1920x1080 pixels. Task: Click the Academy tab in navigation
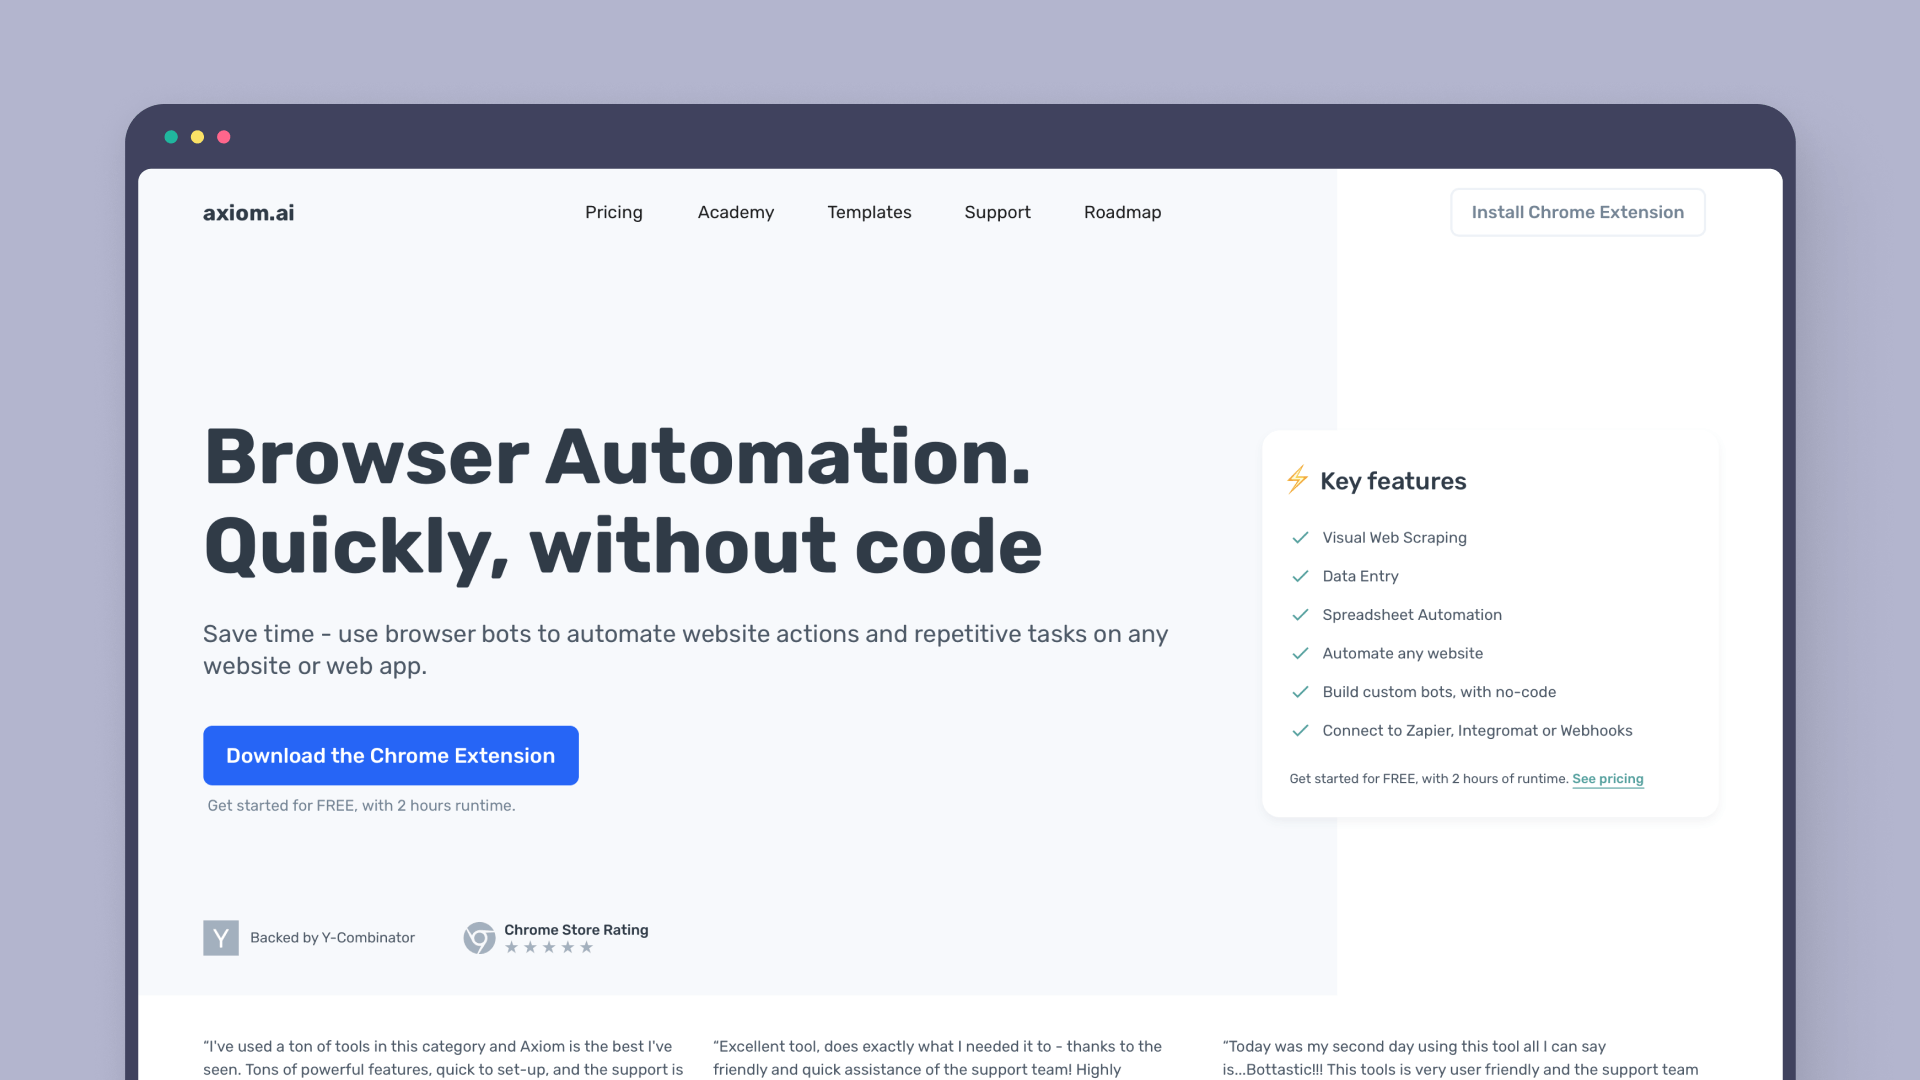point(735,212)
